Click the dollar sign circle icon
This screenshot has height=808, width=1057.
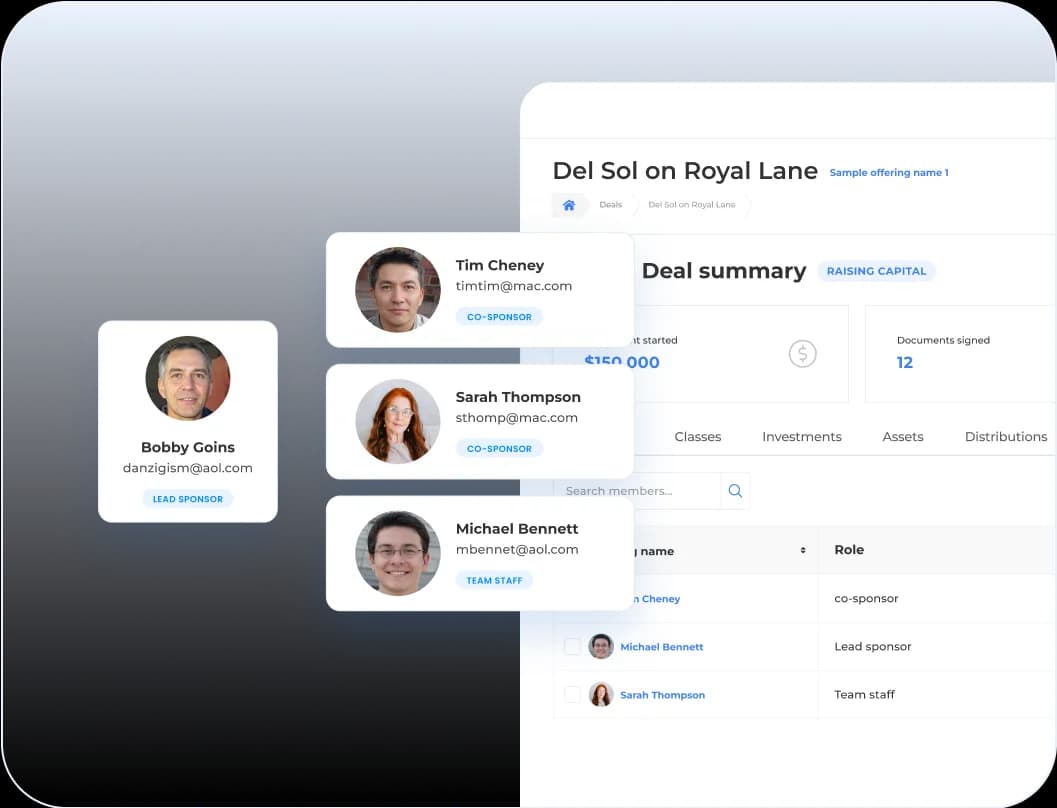(802, 353)
